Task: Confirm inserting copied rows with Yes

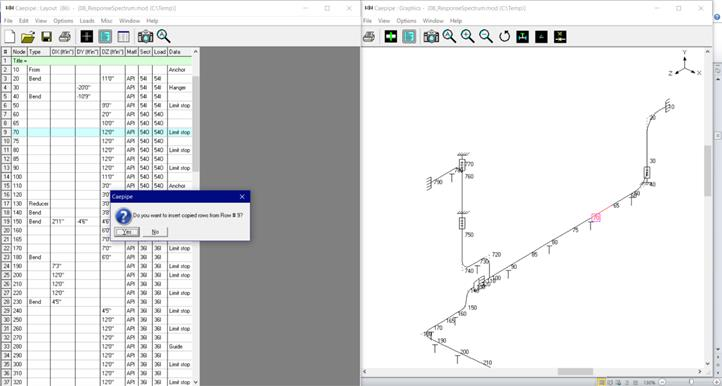Action: [127, 232]
